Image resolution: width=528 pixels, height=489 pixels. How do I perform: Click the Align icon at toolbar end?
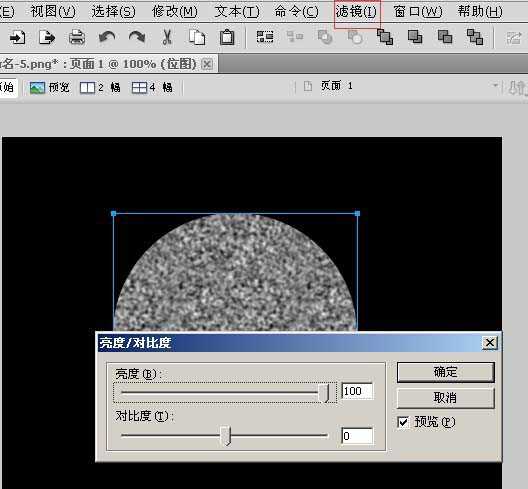514,38
